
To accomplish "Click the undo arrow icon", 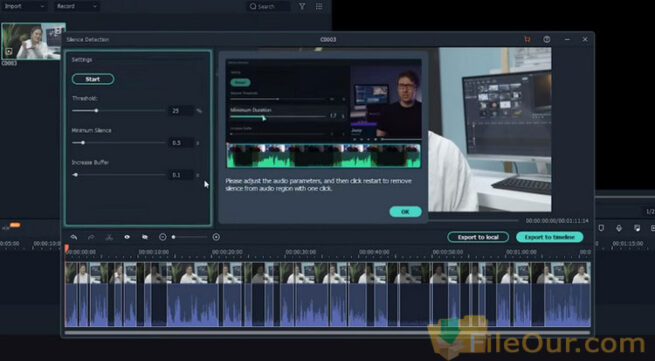I will point(74,237).
